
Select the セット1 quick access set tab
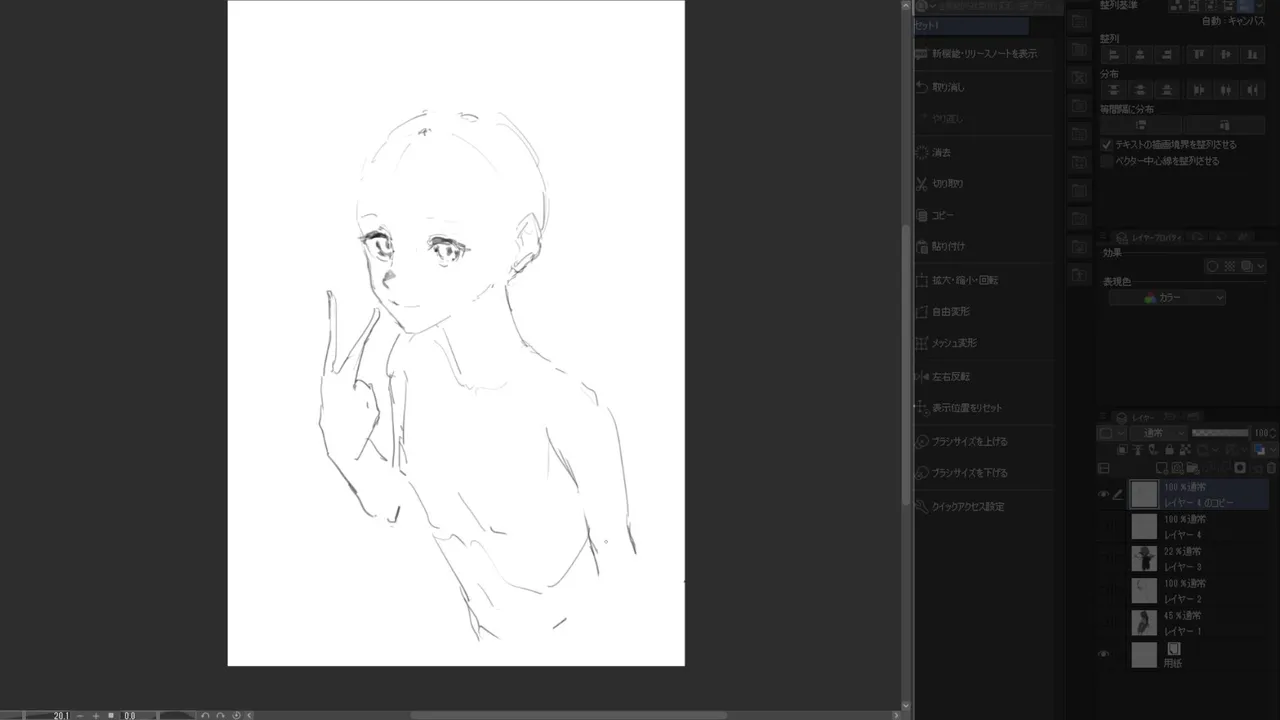coord(970,26)
